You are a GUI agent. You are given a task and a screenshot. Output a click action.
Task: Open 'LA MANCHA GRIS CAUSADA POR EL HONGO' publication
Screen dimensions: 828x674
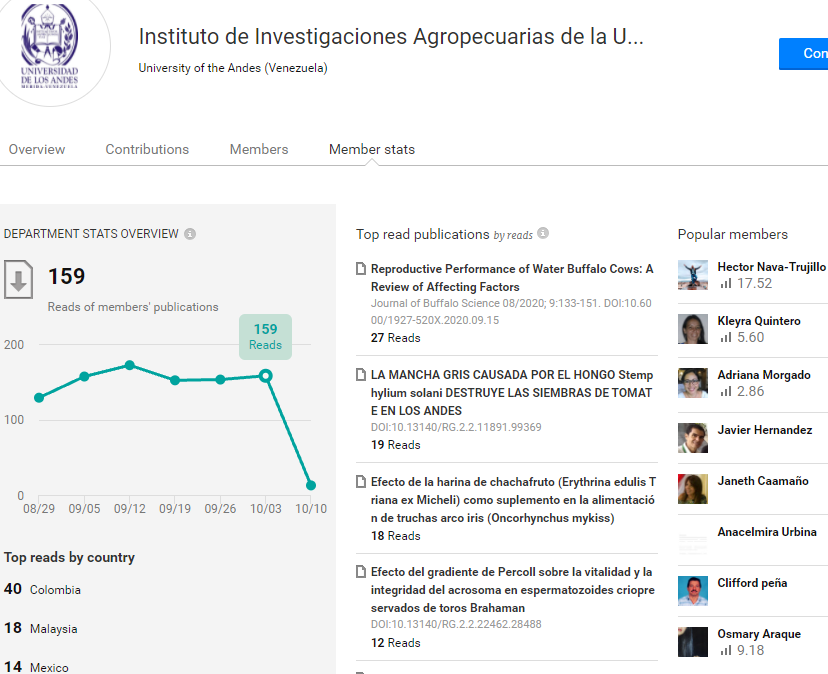tap(512, 392)
